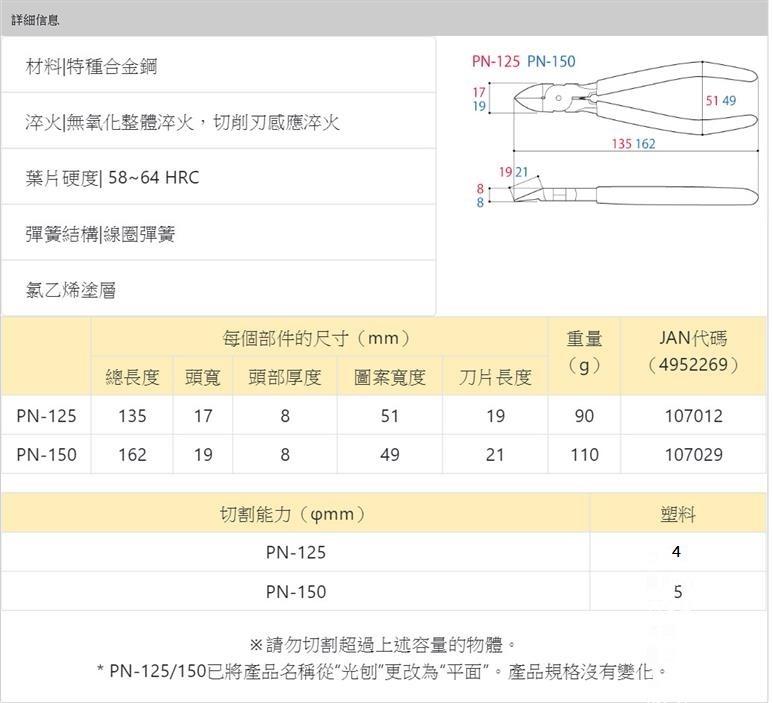Click the 刀片長度 column header
This screenshot has width=772, height=703.
click(x=495, y=377)
